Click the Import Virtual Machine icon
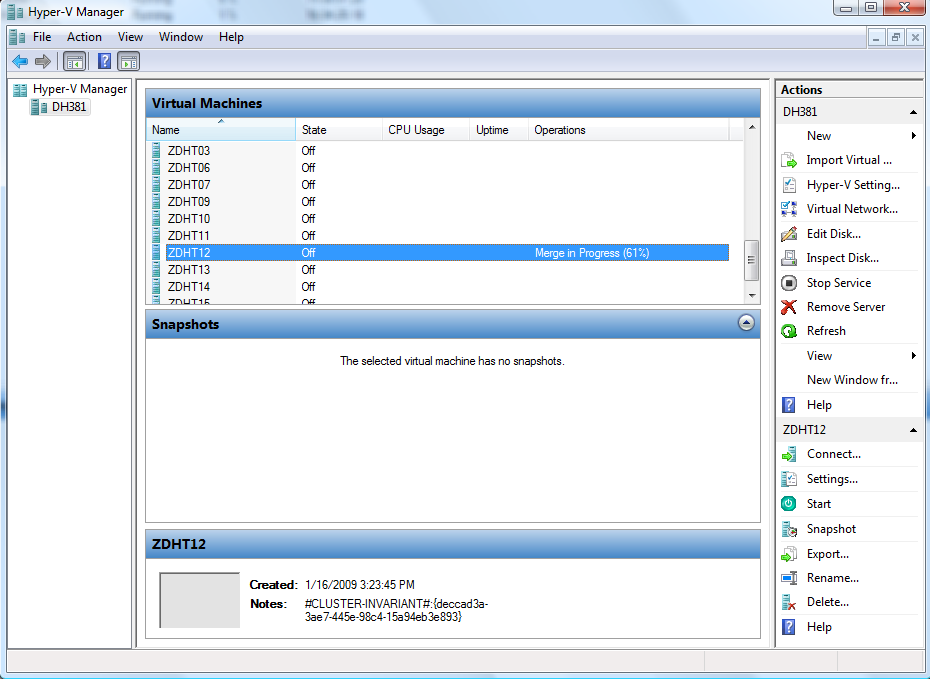The width and height of the screenshot is (930, 679). click(x=789, y=160)
